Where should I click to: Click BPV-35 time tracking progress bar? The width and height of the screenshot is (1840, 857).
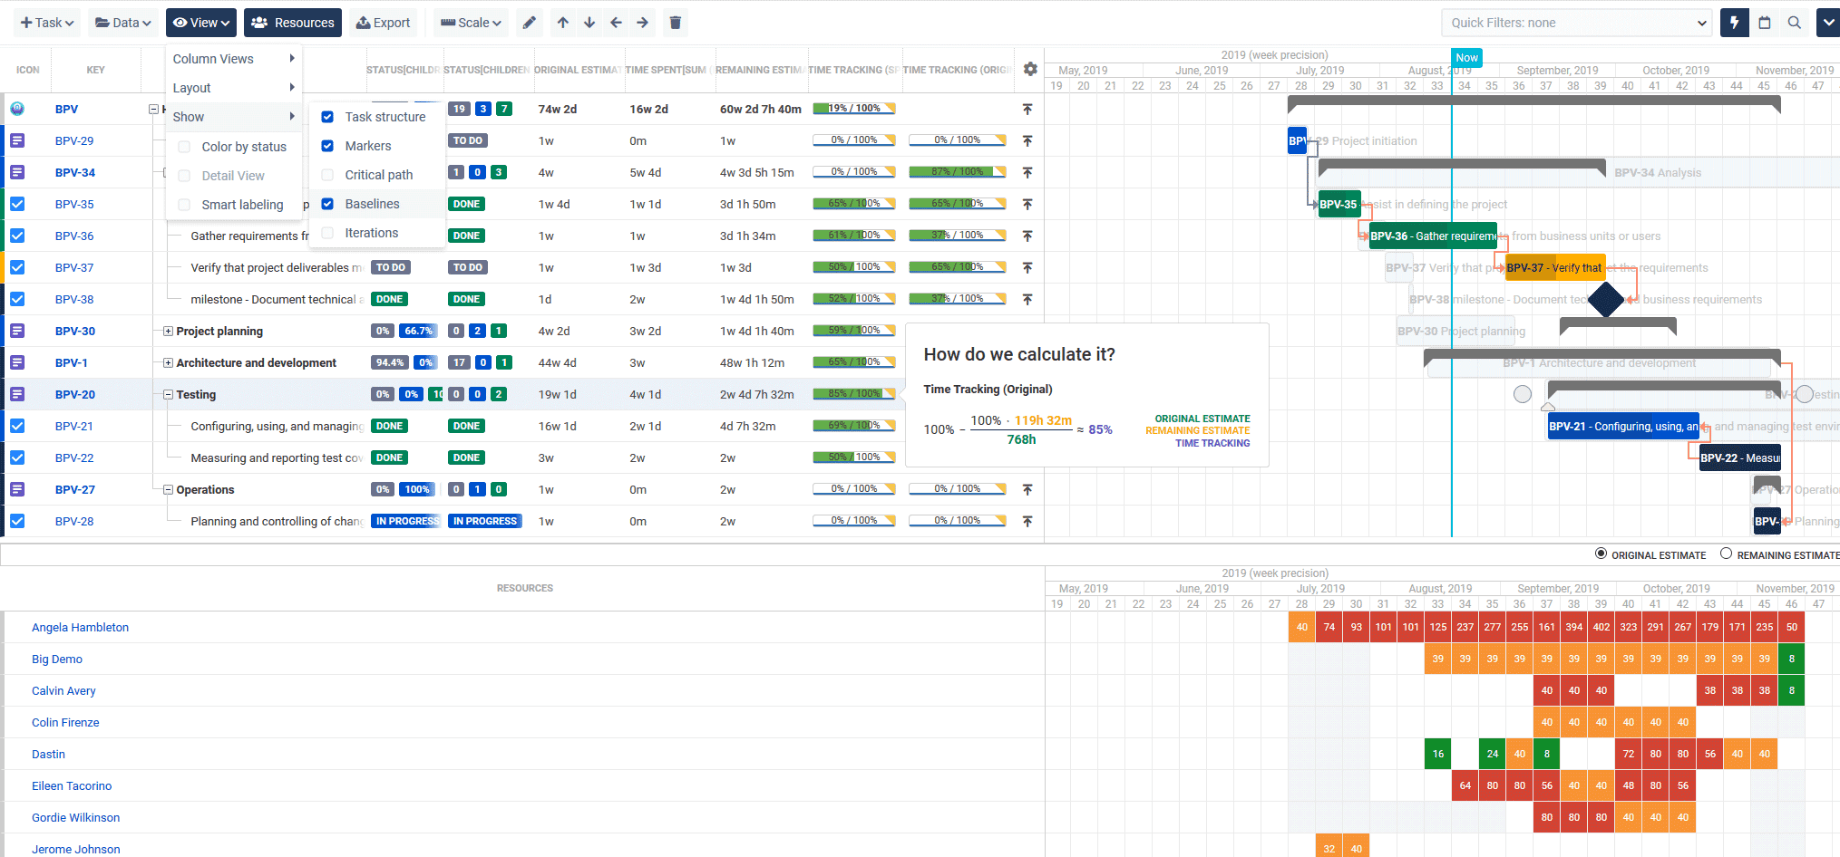pos(853,204)
